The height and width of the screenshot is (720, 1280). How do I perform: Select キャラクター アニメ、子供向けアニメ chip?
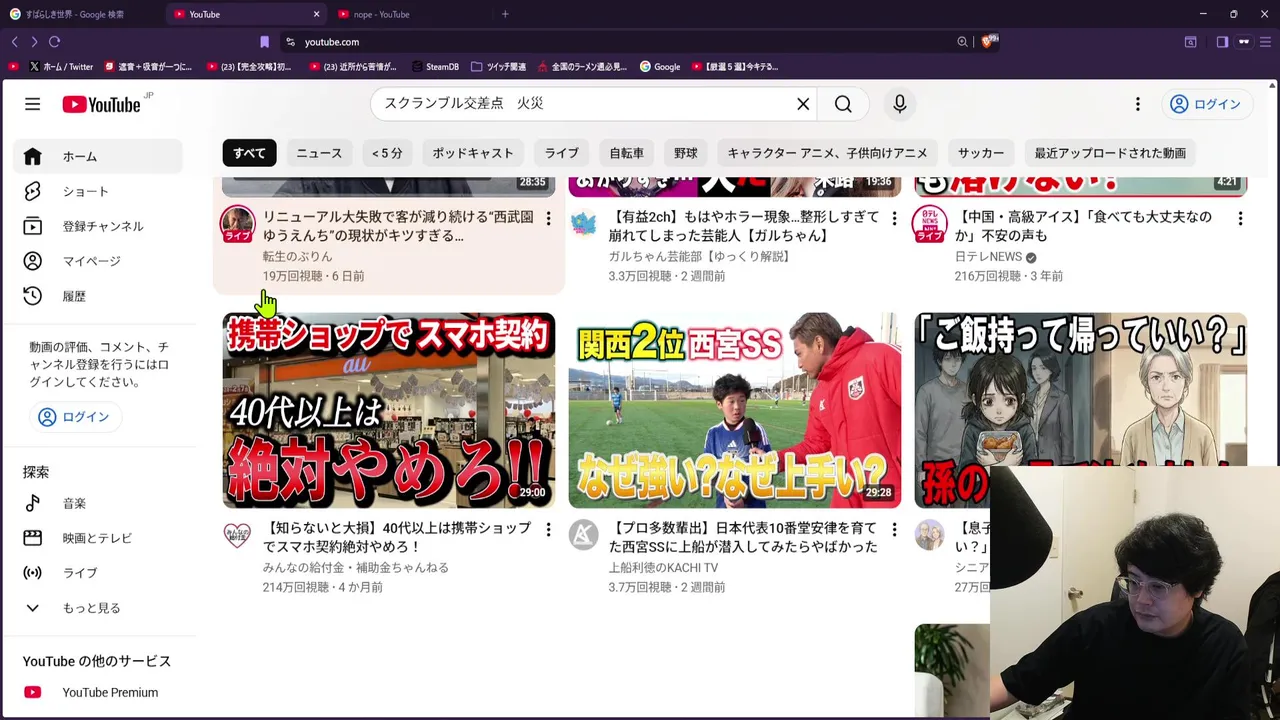click(x=827, y=153)
